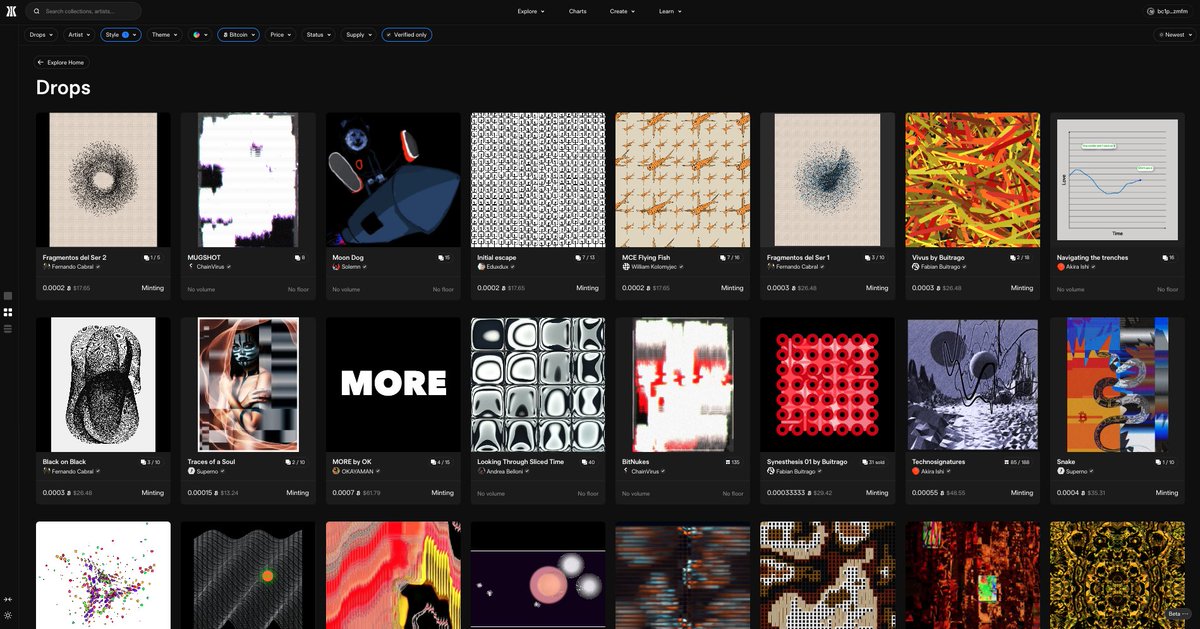Click 'No floor' on Moon Dog card
This screenshot has height=629, width=1200.
(x=443, y=289)
